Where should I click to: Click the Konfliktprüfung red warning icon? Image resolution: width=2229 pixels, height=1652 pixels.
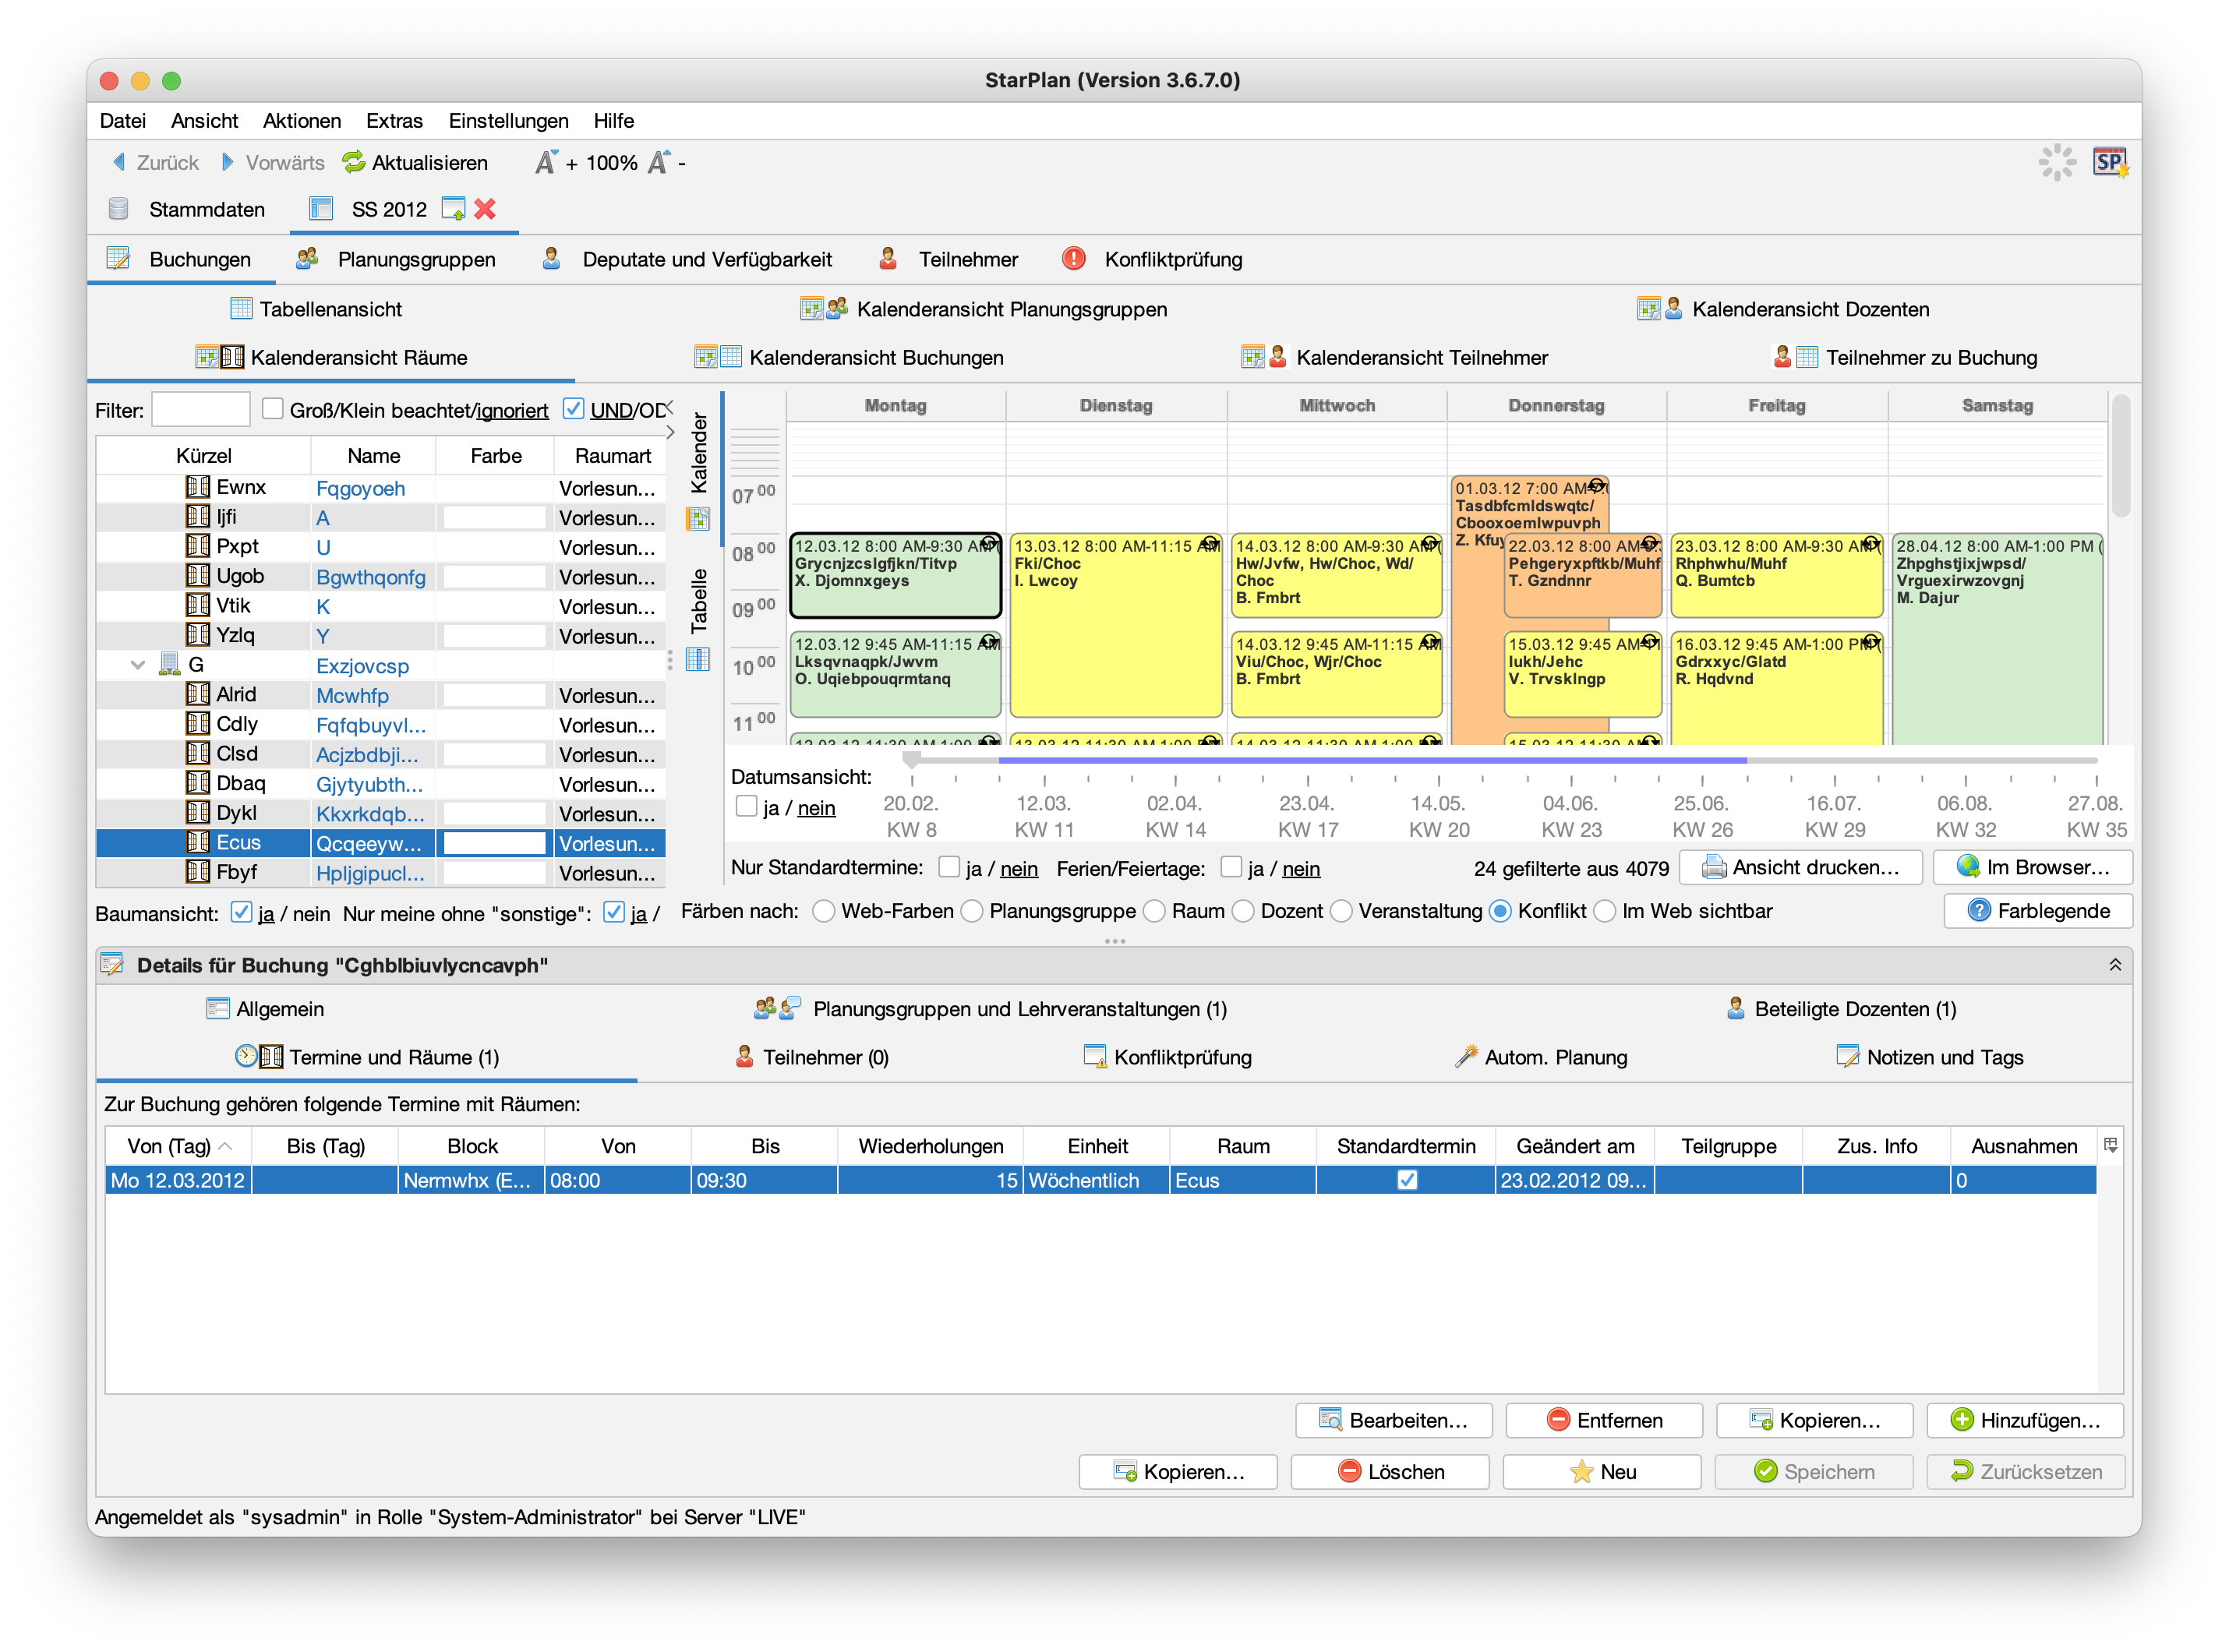coord(1073,259)
